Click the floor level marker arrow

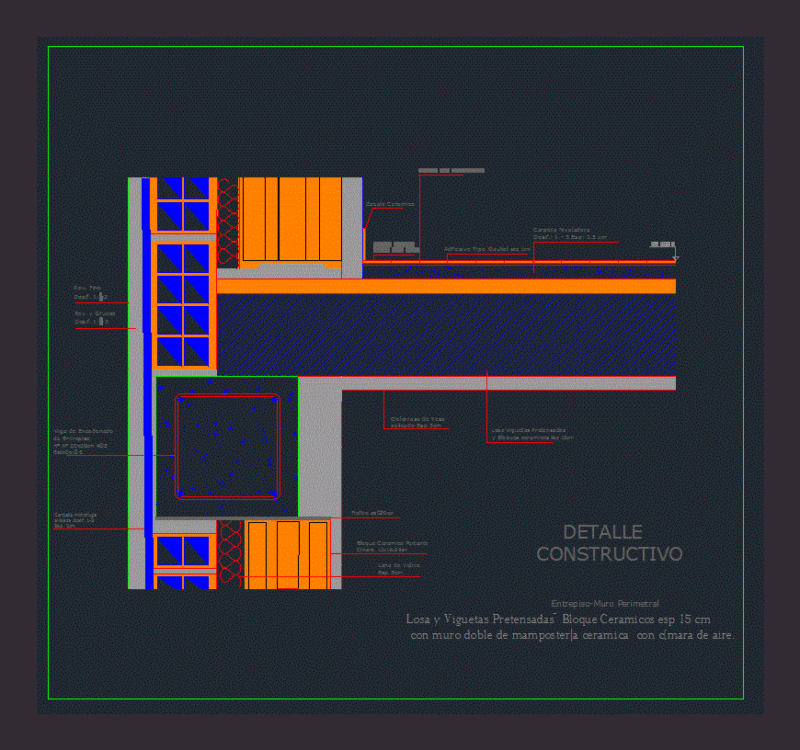[675, 254]
